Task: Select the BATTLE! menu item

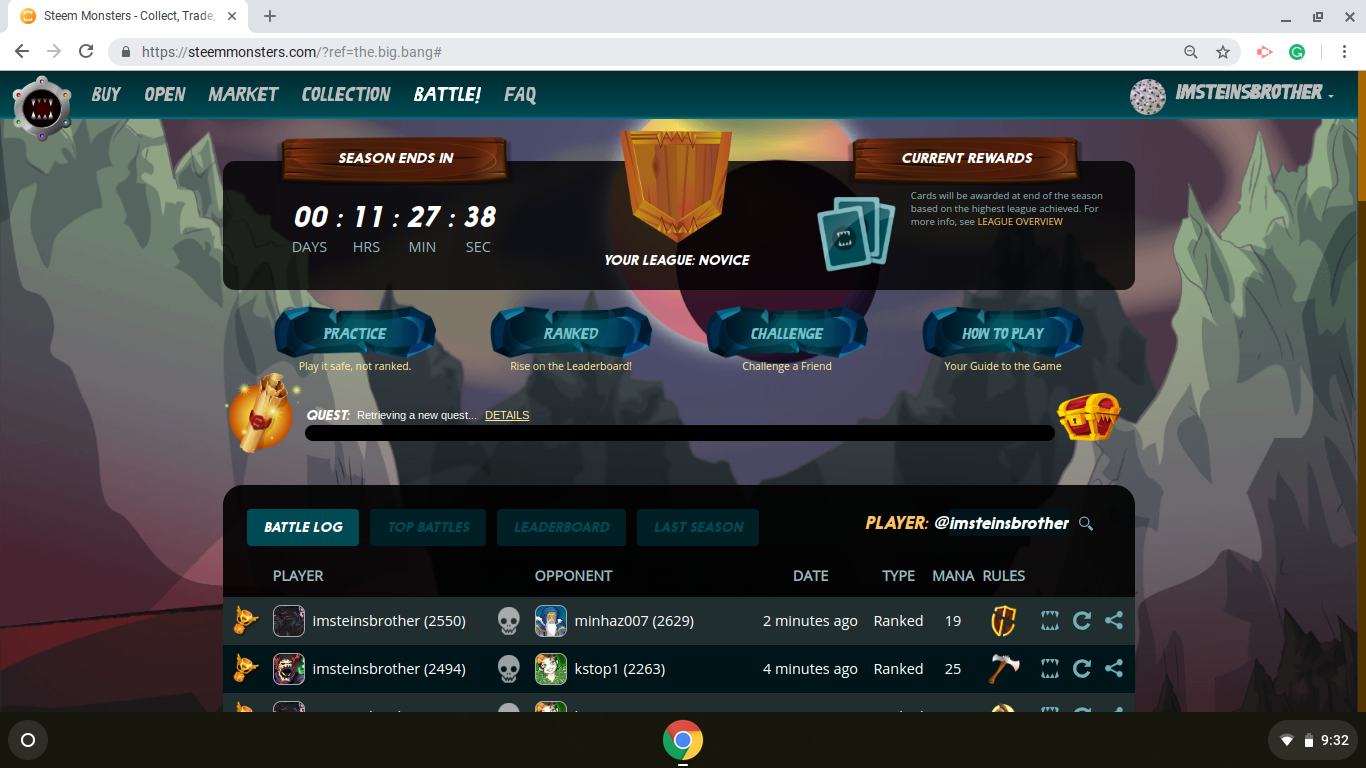Action: pos(447,94)
